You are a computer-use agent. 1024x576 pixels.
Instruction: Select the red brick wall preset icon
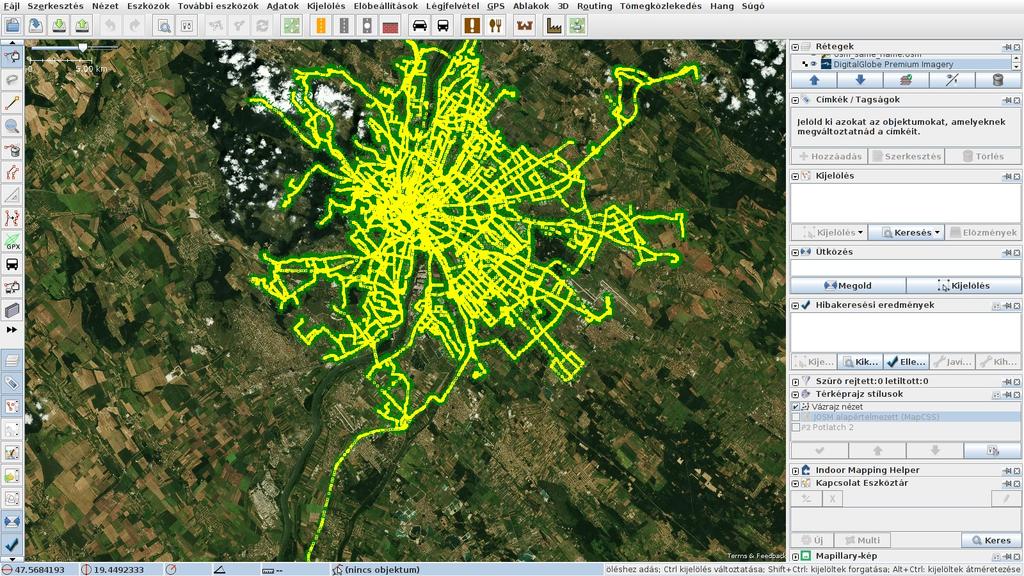pyautogui.click(x=391, y=25)
